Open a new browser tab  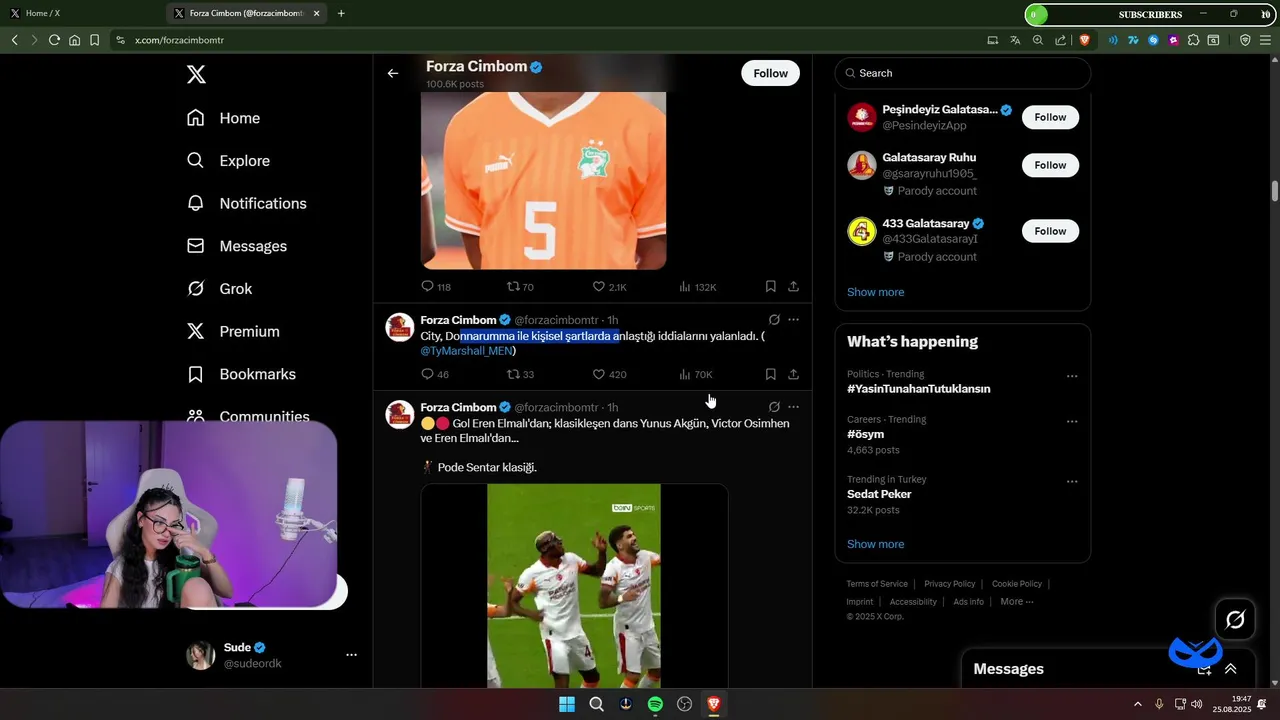pyautogui.click(x=341, y=13)
